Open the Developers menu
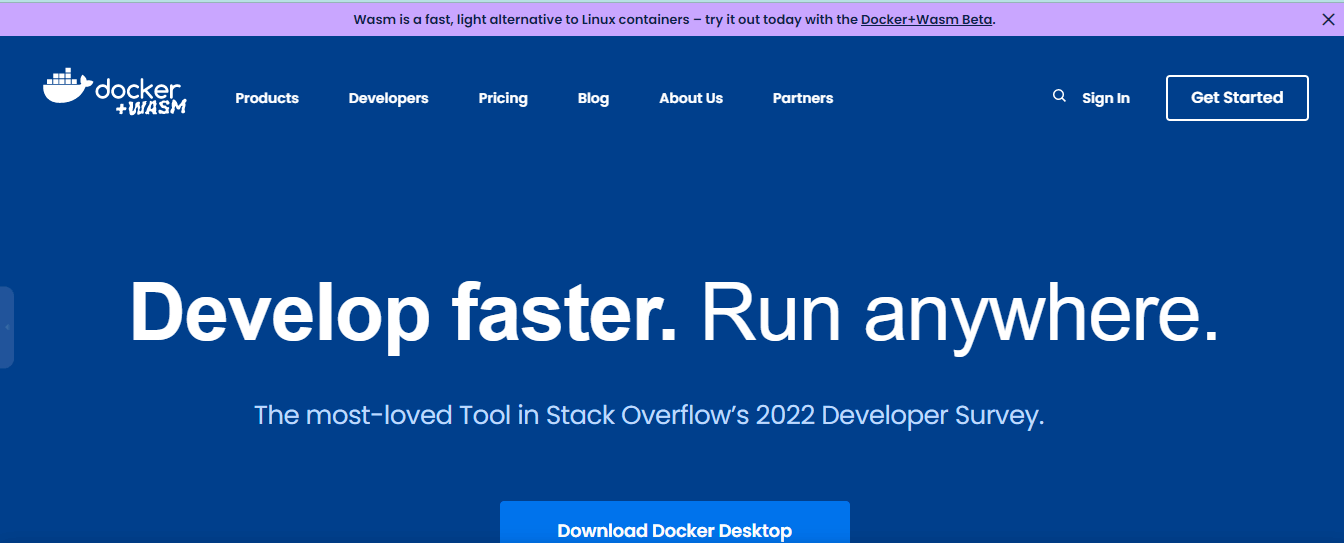1344x543 pixels. 388,98
